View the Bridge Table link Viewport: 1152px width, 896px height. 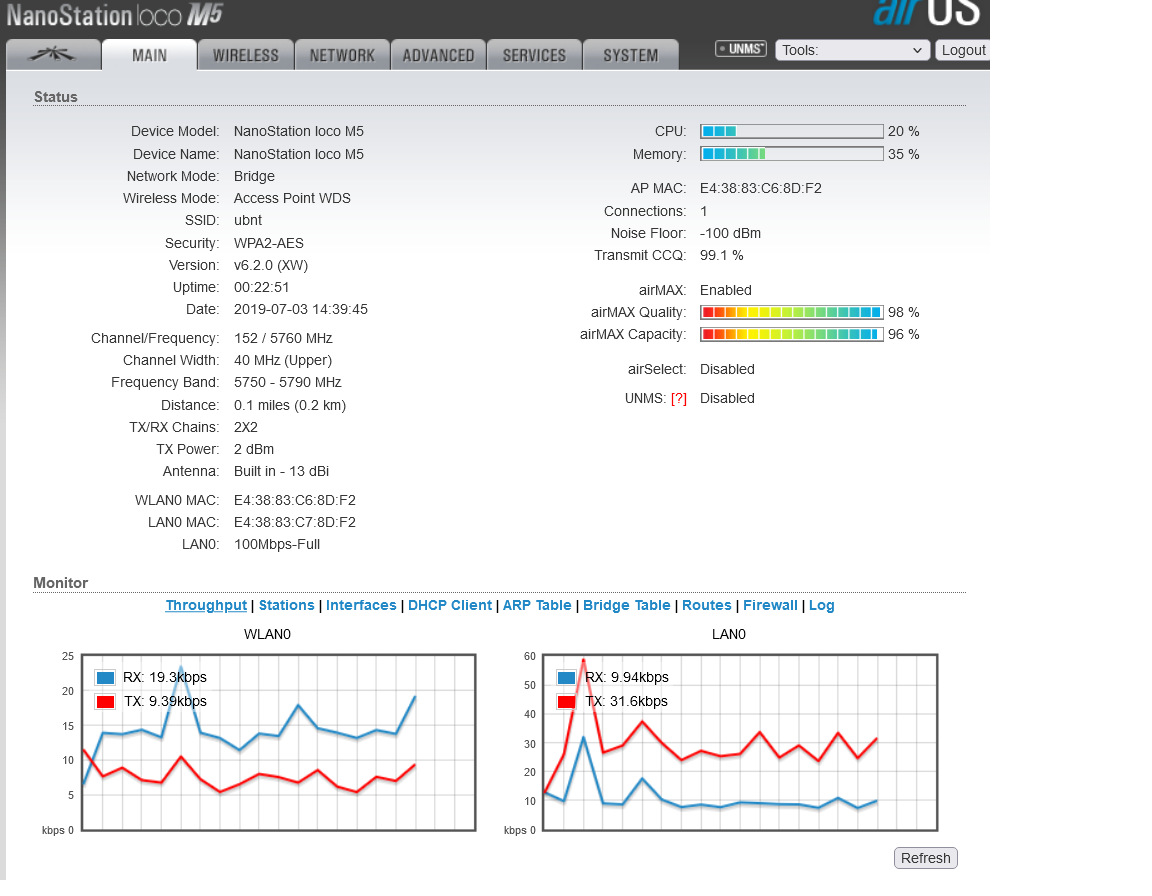(x=627, y=606)
